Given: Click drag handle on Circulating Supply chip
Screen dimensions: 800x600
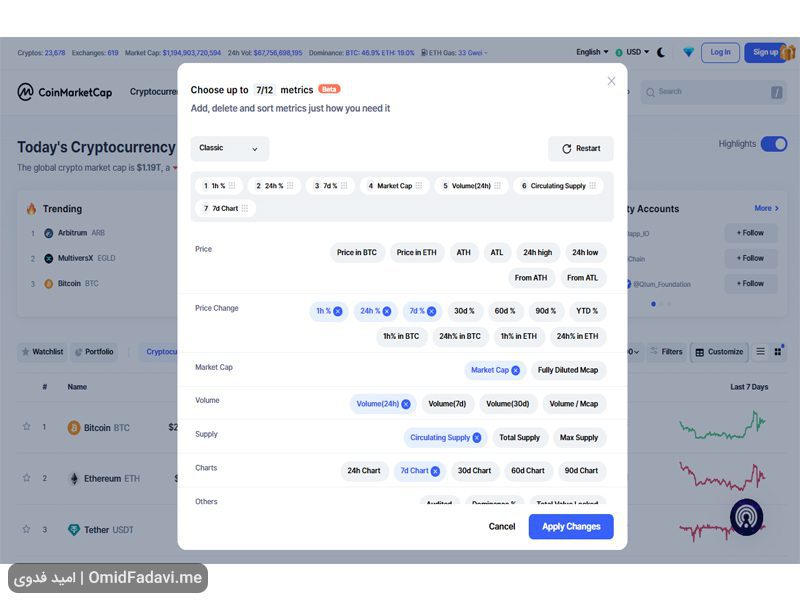Looking at the screenshot, I should pos(592,186).
